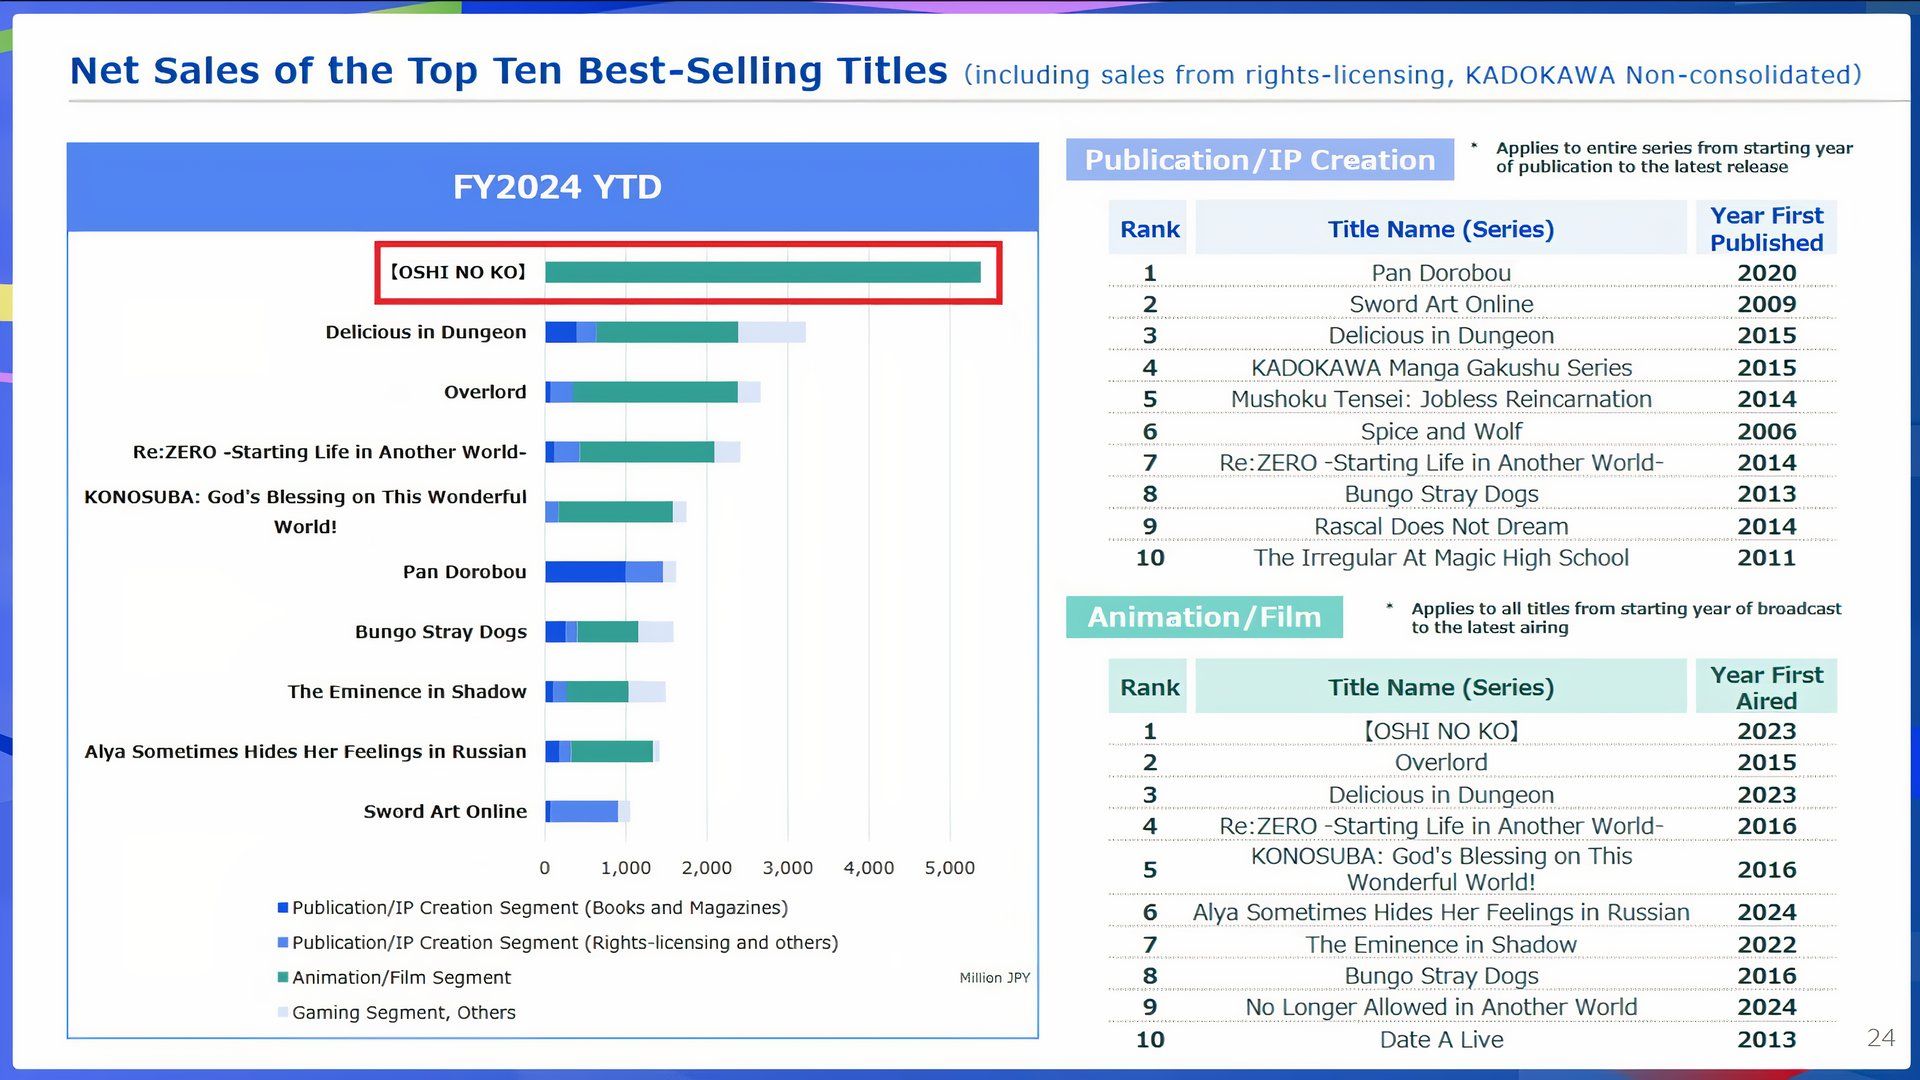The image size is (1920, 1080).
Task: Click 'Bungo Stray Dogs' in animation table
Action: [1441, 976]
